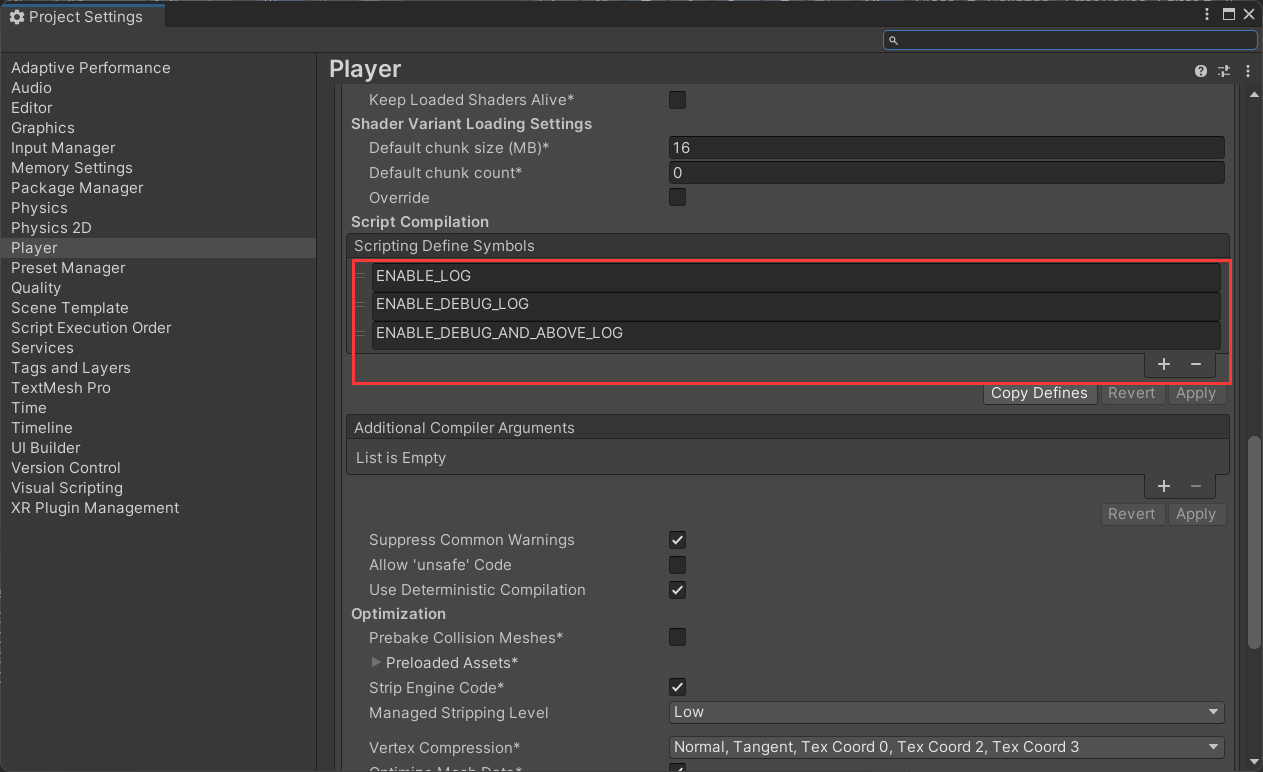Remove the selected Scripting Define Symbol

click(x=1195, y=364)
